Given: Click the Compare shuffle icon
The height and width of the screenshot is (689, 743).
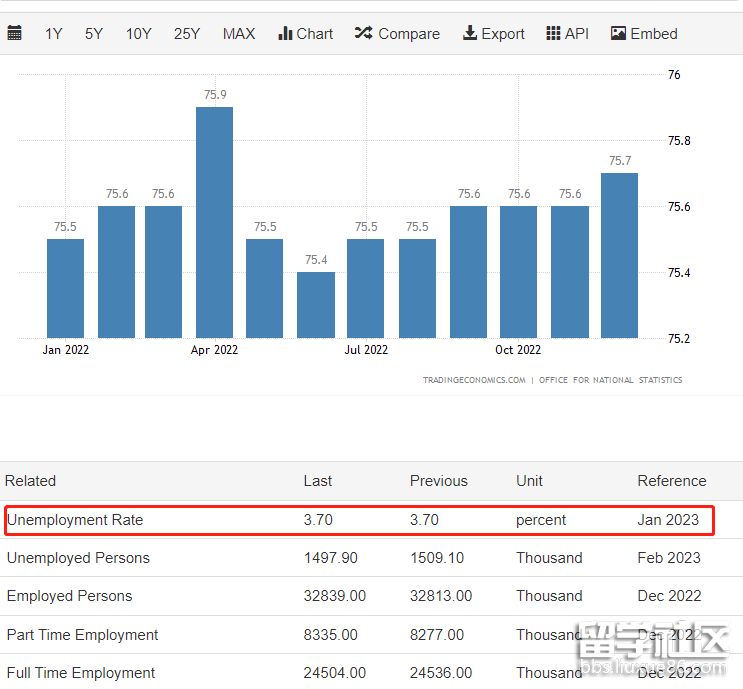Looking at the screenshot, I should (363, 33).
